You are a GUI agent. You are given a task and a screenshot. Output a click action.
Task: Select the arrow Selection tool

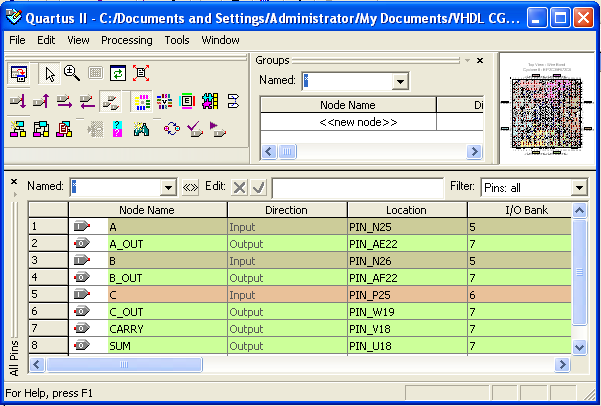(x=49, y=74)
